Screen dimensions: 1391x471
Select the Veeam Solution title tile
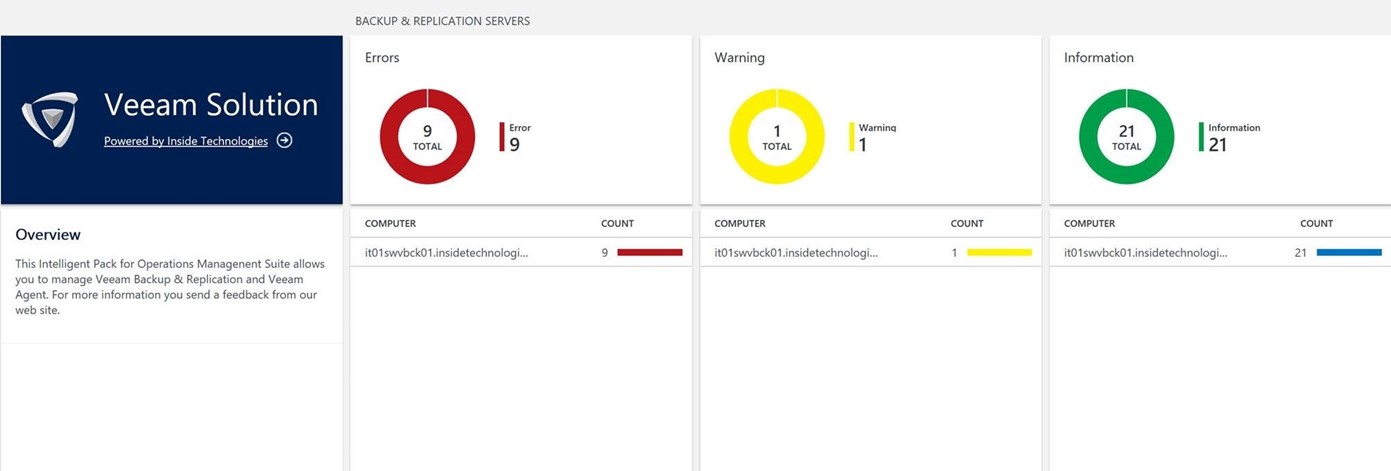[x=211, y=105]
